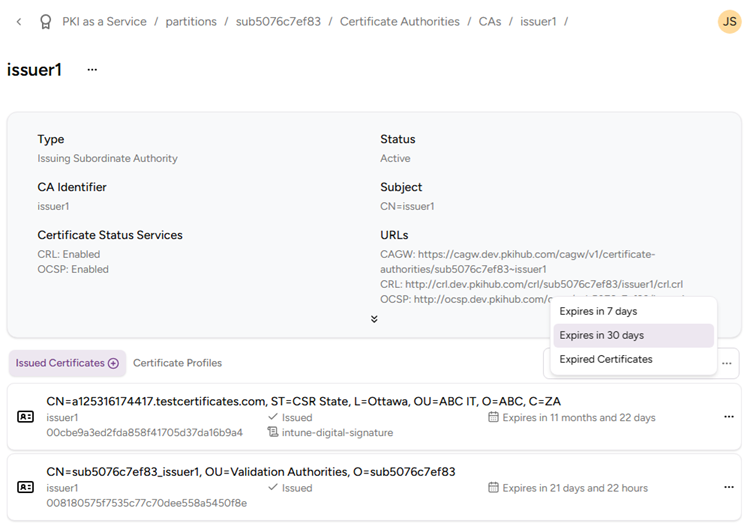Image resolution: width=750 pixels, height=529 pixels.
Task: Open the more options menu beside issuer1 title
Action: pyautogui.click(x=92, y=70)
